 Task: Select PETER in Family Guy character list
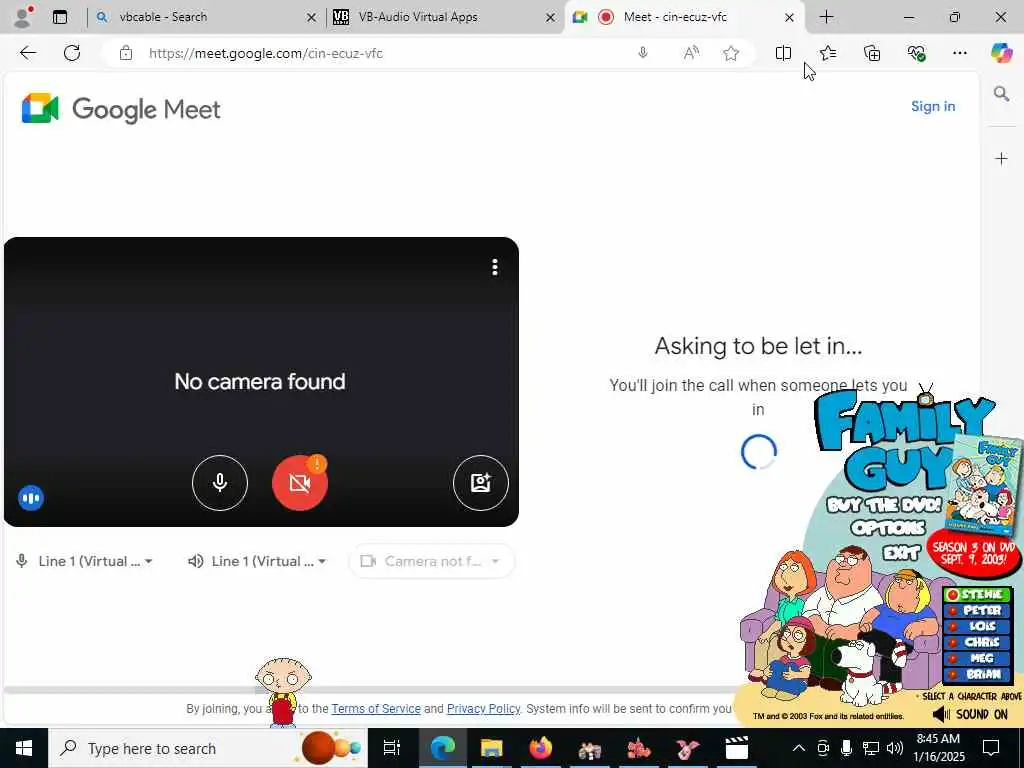click(x=978, y=610)
